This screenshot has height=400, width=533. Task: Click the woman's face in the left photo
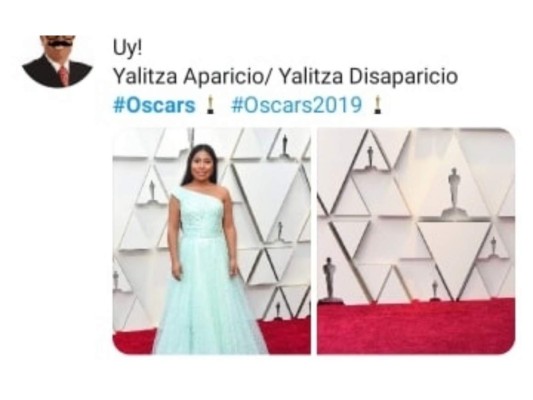click(x=202, y=167)
